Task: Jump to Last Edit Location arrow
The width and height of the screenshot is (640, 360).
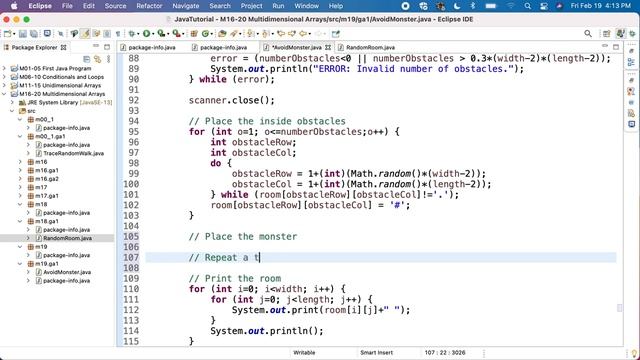Action: 281,34
